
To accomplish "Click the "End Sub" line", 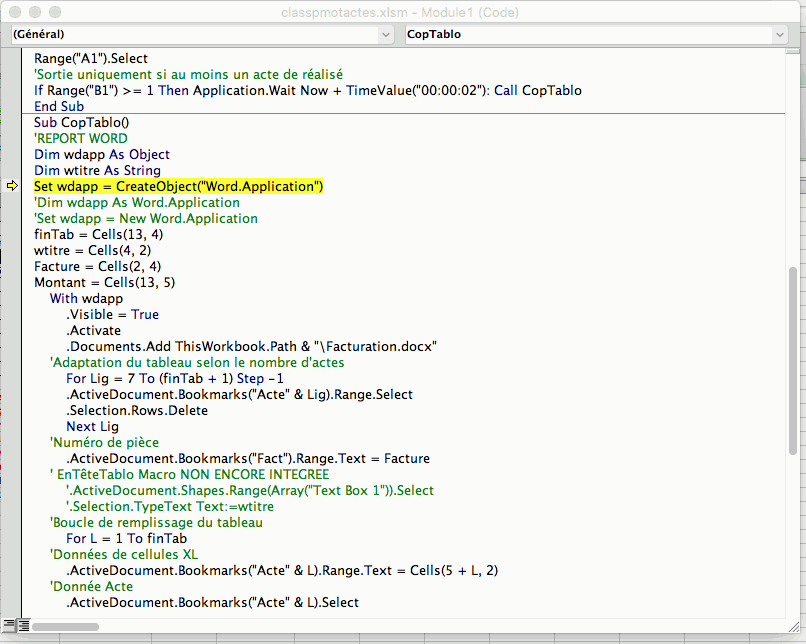I will [59, 107].
